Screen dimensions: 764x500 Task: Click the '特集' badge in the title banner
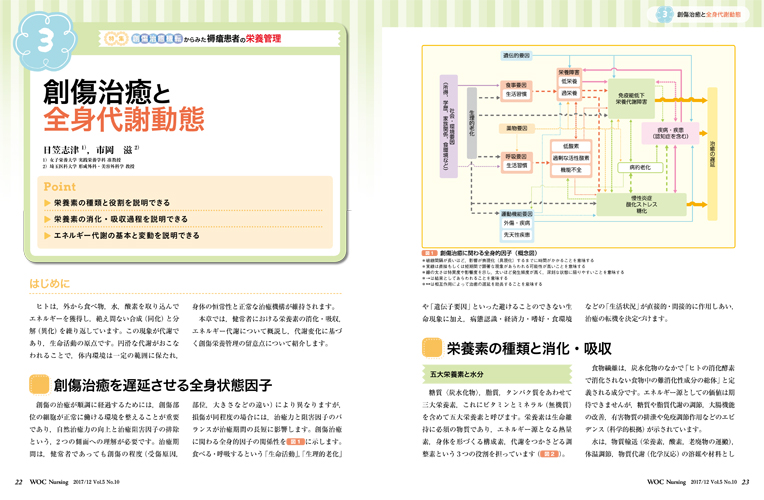pos(116,38)
